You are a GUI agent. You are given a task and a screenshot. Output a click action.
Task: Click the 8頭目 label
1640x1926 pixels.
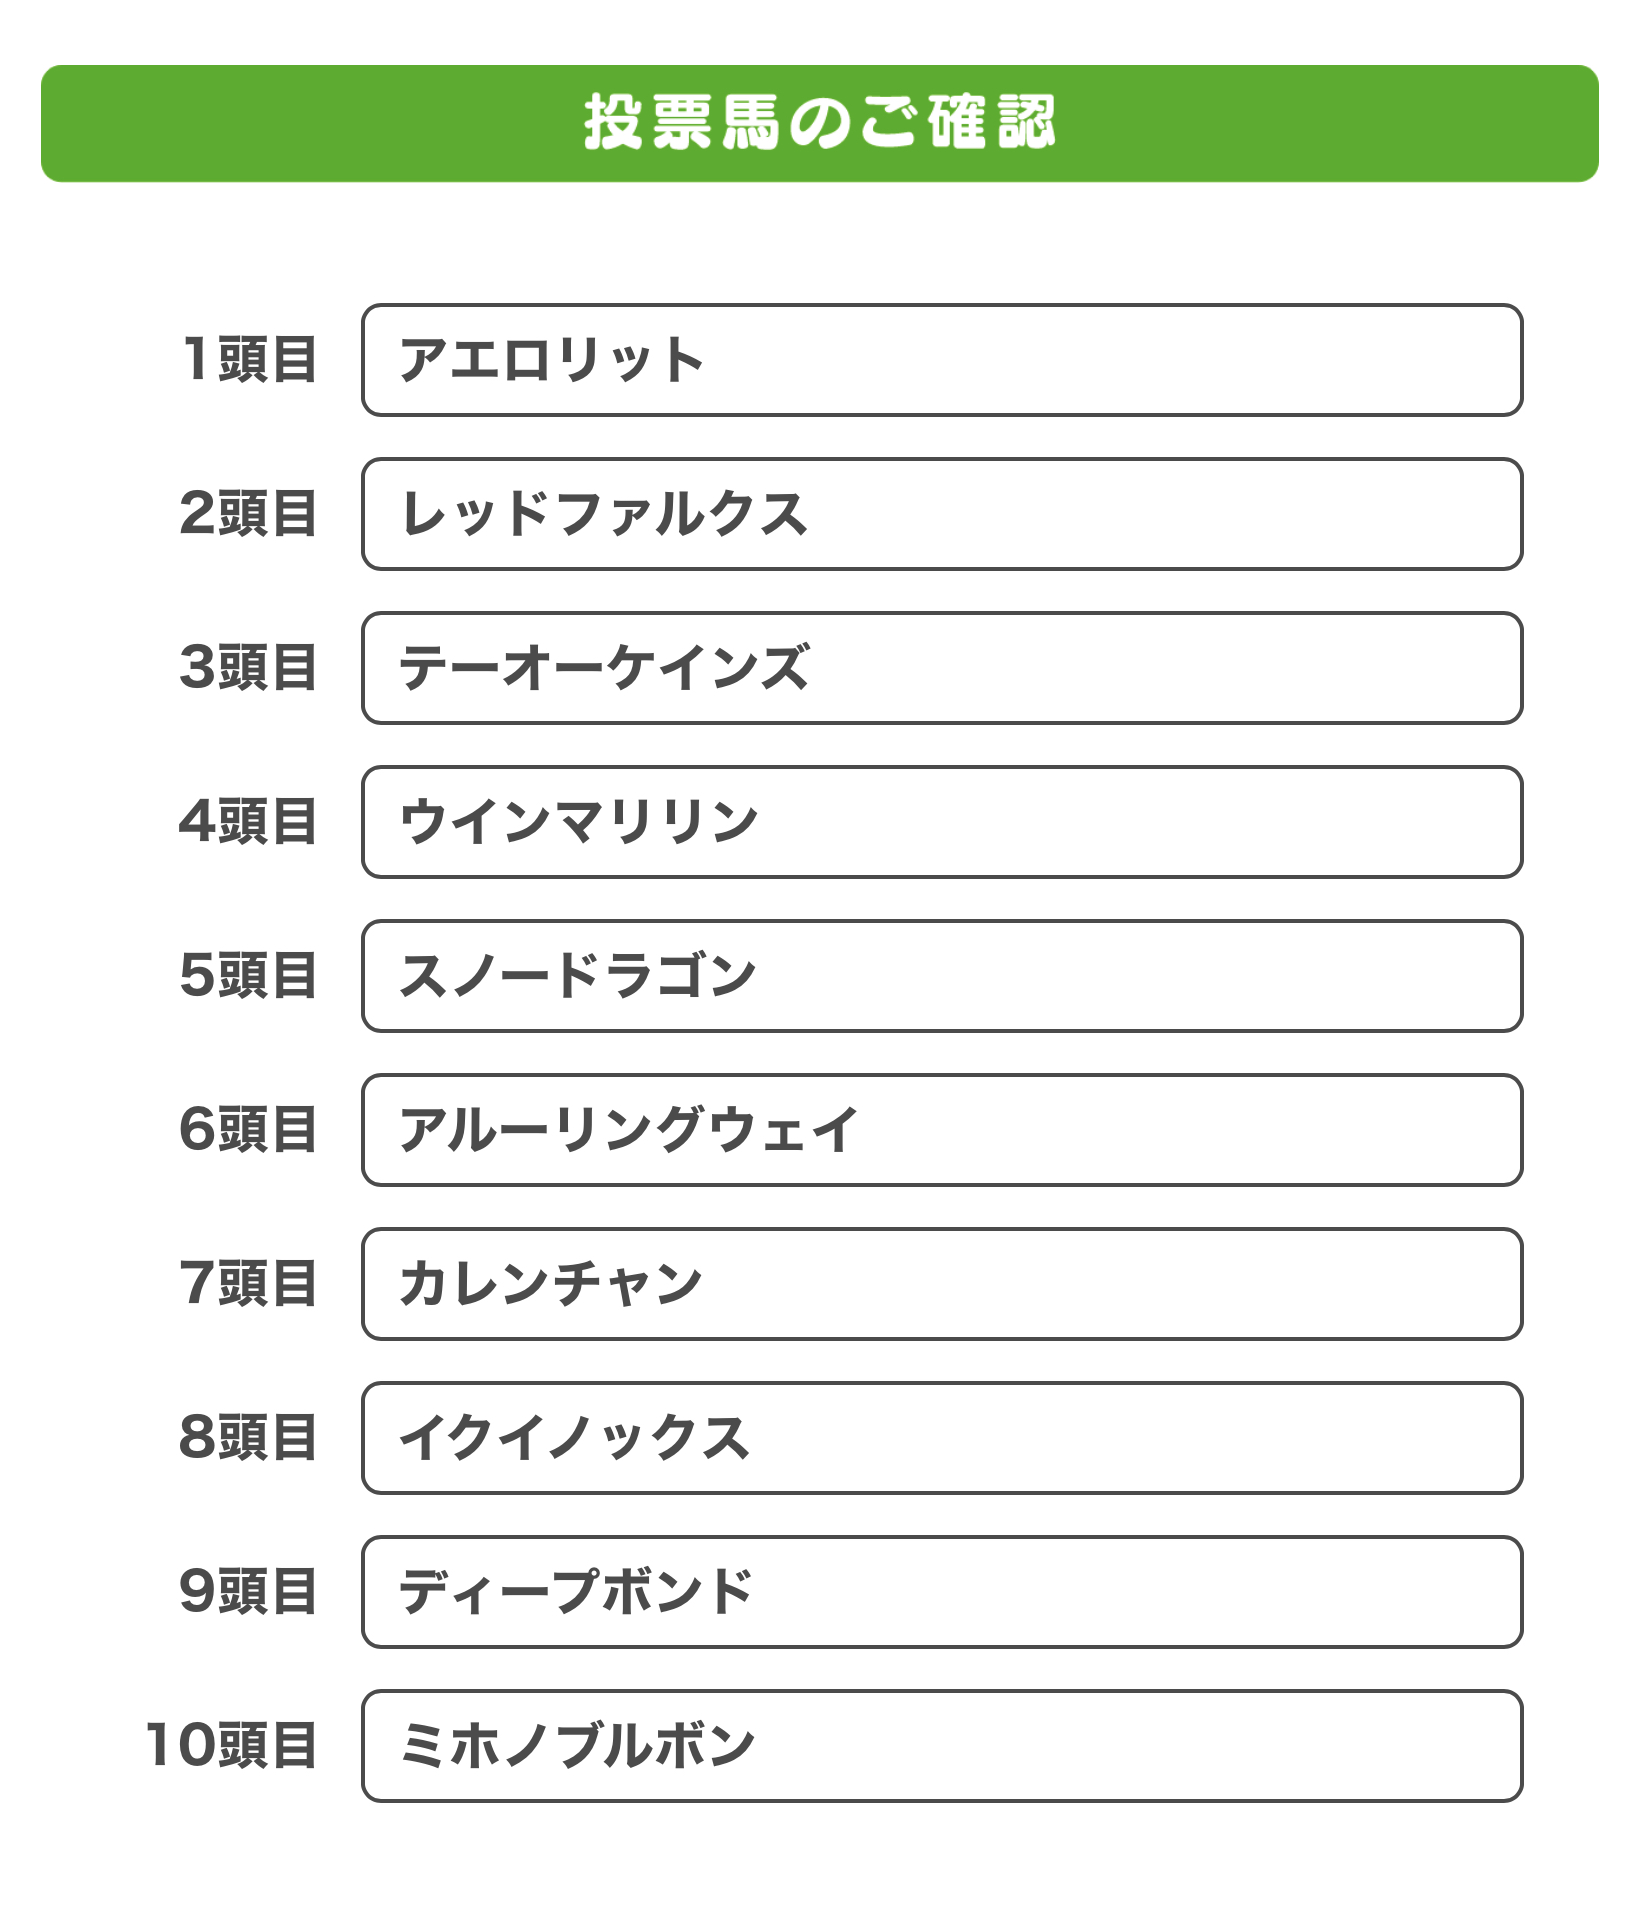[x=249, y=1438]
